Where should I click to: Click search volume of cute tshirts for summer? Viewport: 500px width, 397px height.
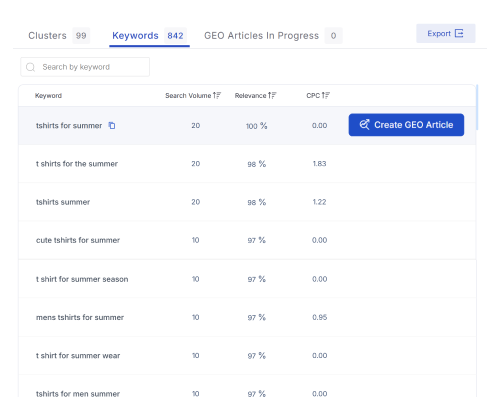pyautogui.click(x=196, y=240)
